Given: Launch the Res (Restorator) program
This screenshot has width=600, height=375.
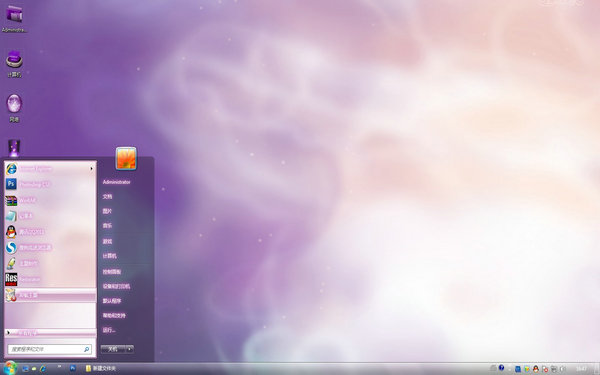Looking at the screenshot, I should tap(50, 279).
